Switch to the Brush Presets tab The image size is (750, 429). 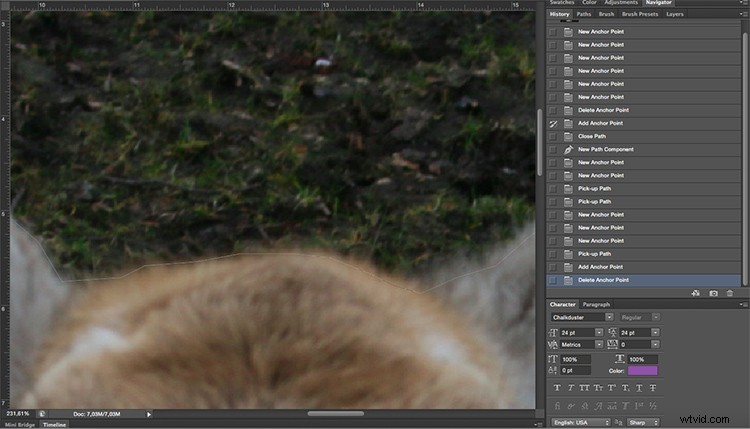(x=640, y=14)
